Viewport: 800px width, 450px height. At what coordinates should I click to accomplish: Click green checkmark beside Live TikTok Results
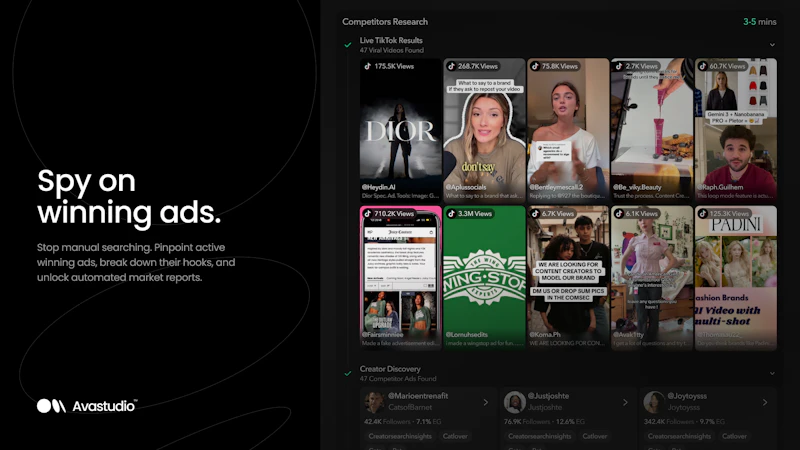tap(348, 45)
